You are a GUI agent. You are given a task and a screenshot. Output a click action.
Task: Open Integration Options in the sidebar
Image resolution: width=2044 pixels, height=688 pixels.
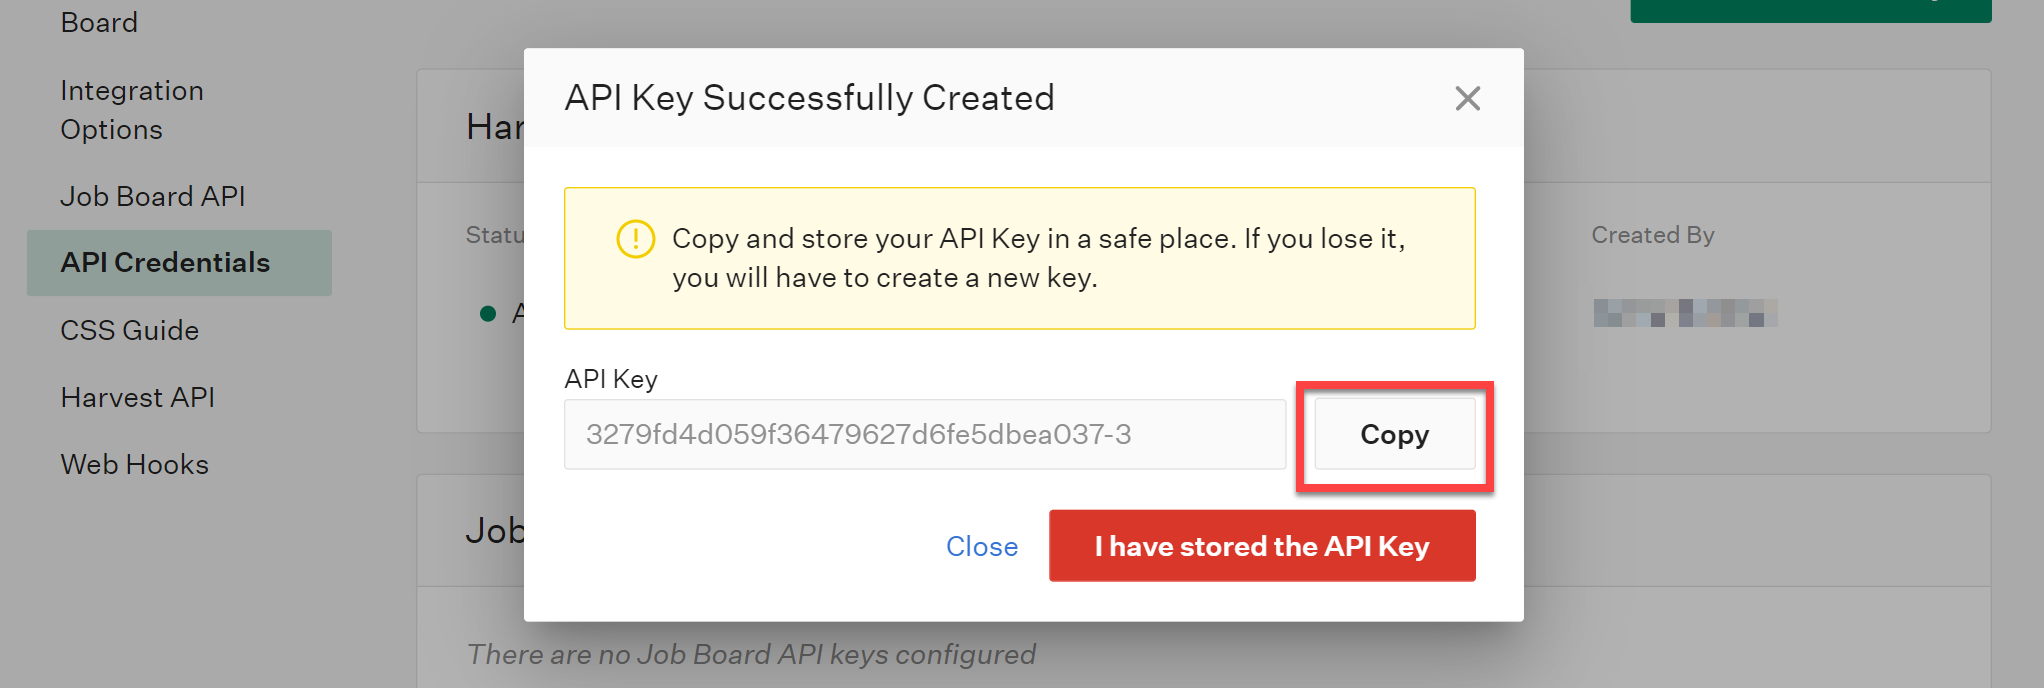(x=131, y=110)
